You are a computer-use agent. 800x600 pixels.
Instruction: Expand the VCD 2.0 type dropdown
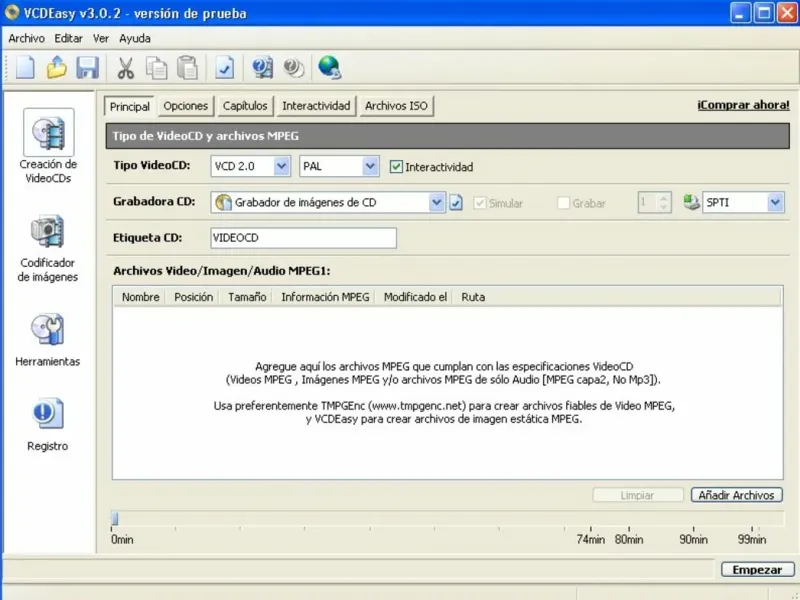[x=282, y=166]
